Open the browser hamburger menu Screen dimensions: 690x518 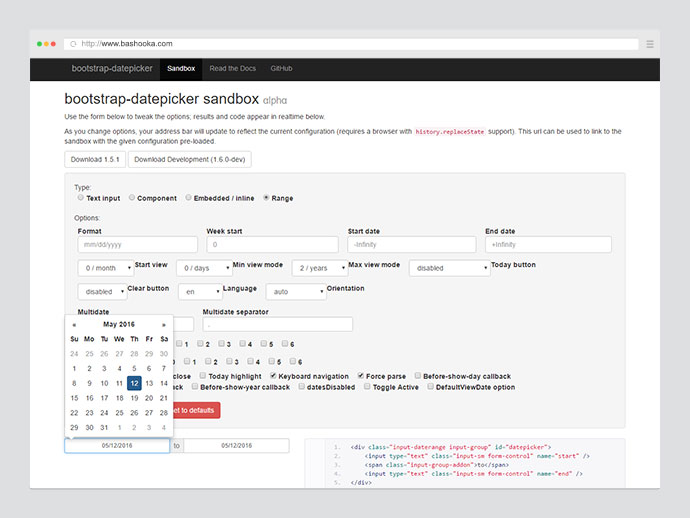(x=650, y=44)
